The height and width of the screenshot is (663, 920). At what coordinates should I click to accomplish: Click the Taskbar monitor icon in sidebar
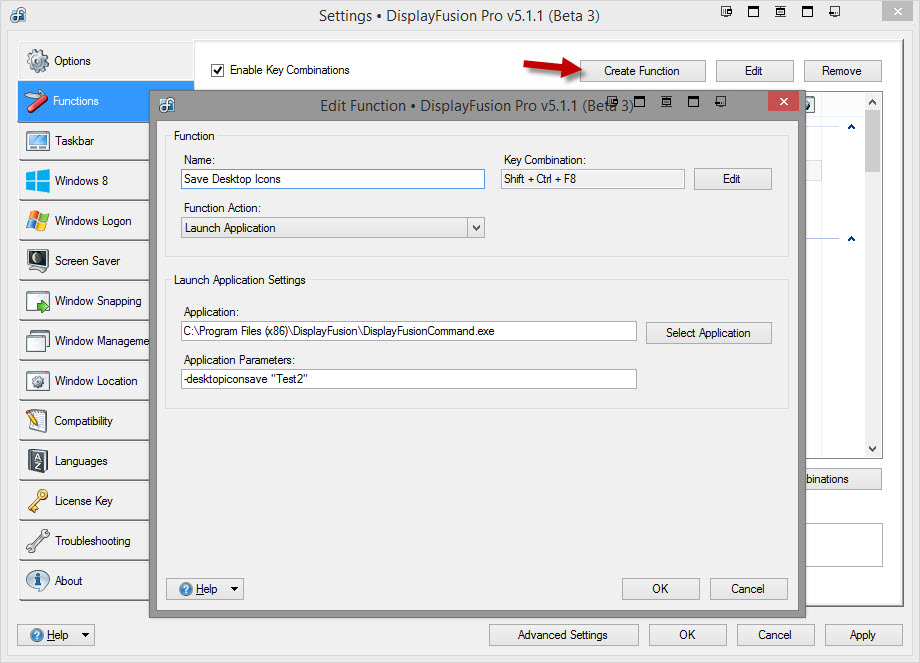[38, 141]
